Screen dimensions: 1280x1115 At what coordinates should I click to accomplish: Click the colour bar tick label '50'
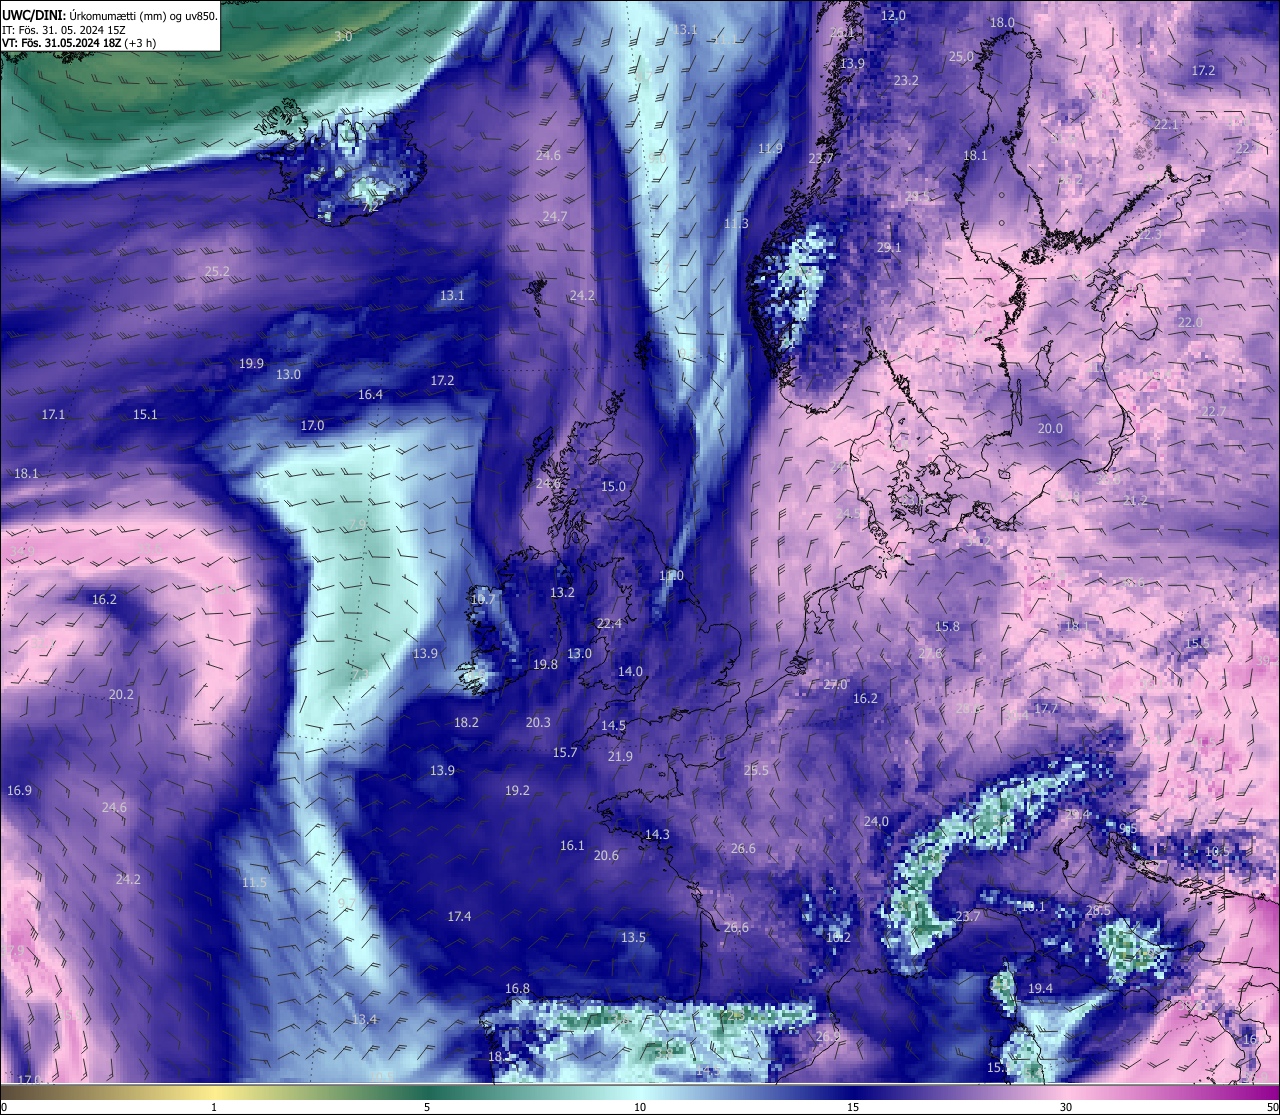pos(1272,1107)
